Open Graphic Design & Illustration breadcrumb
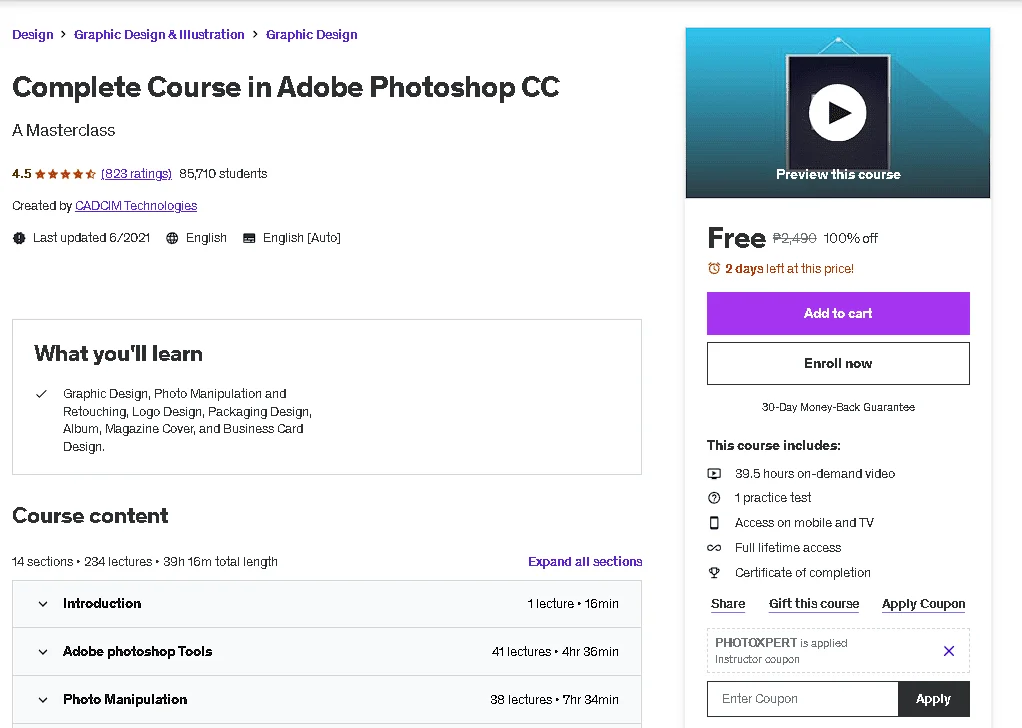 pos(159,35)
